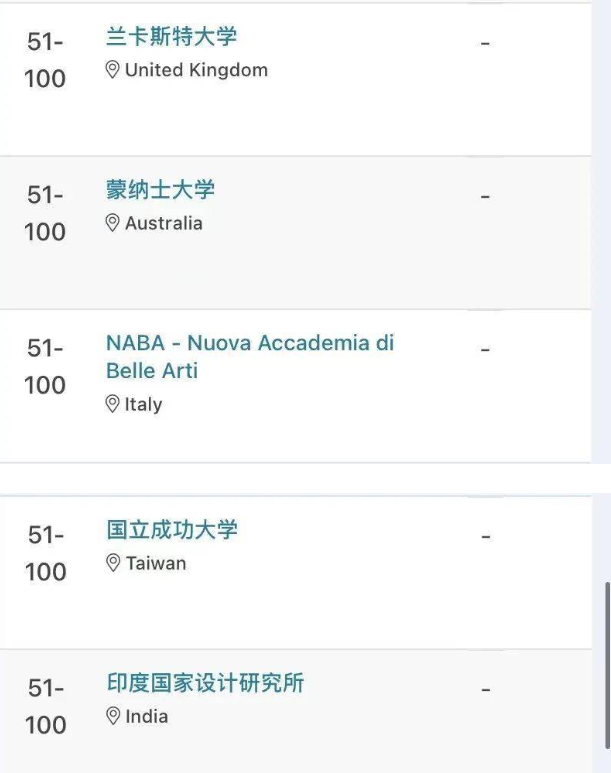611x773 pixels.
Task: Select the India location text
Action: [x=147, y=716]
